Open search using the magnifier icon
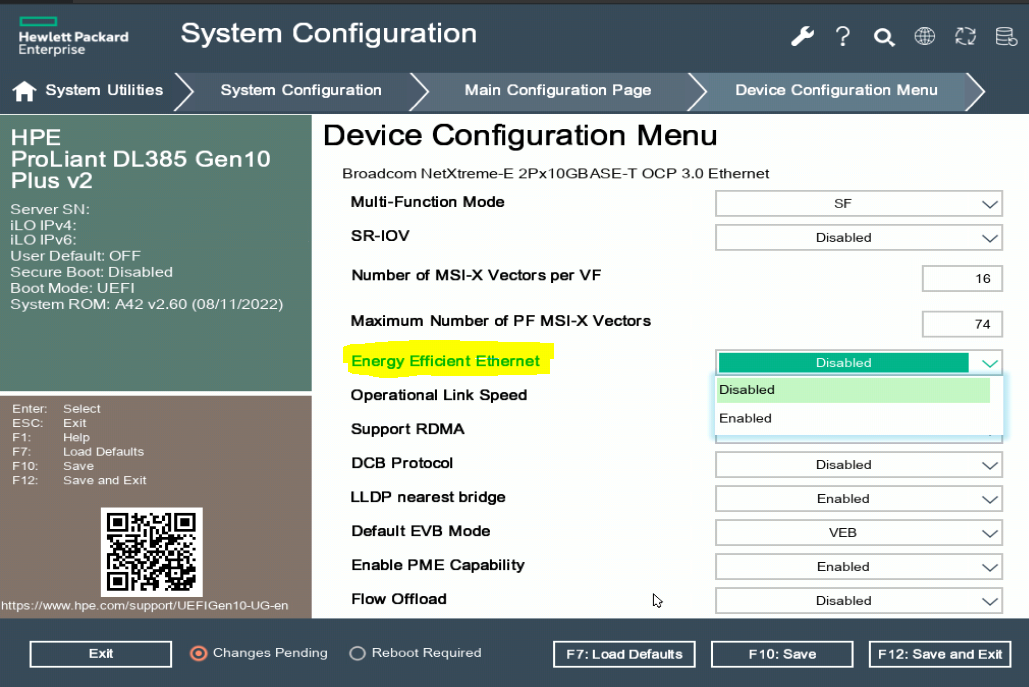Screen dimensions: 1029x687 884,36
